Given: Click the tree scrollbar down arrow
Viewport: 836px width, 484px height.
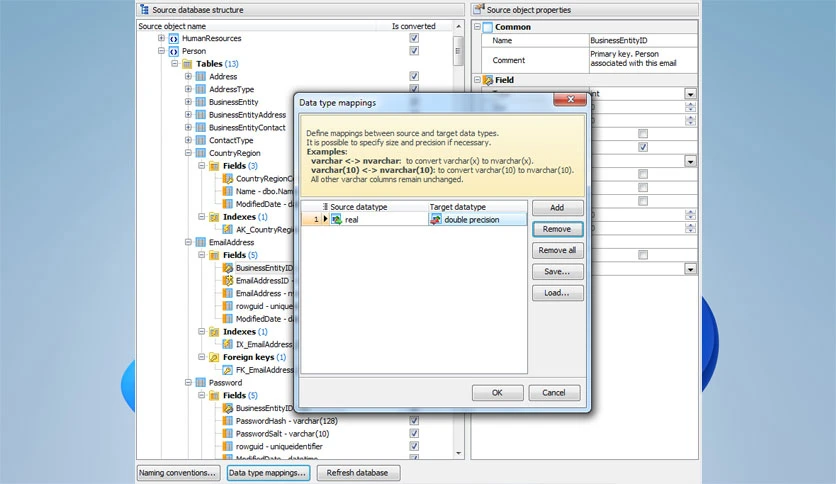Looking at the screenshot, I should coord(459,453).
